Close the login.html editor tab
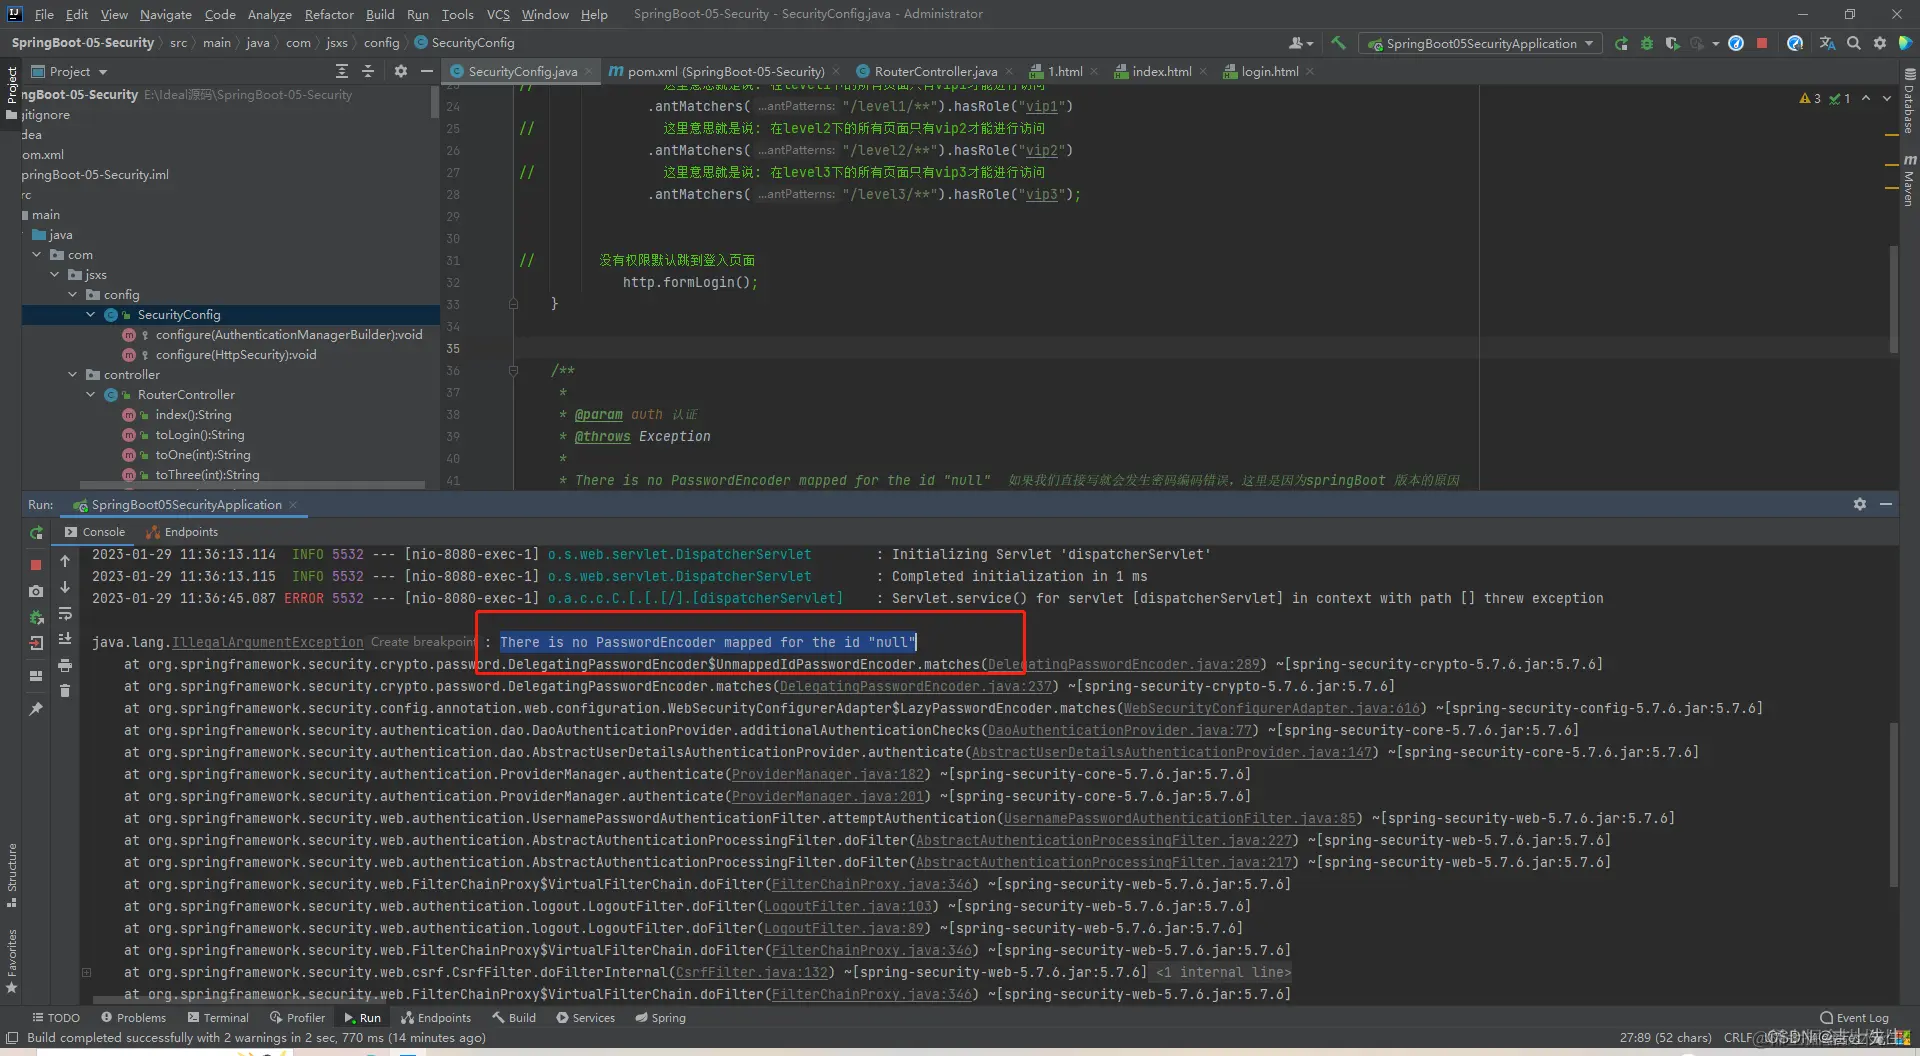 tap(1310, 71)
